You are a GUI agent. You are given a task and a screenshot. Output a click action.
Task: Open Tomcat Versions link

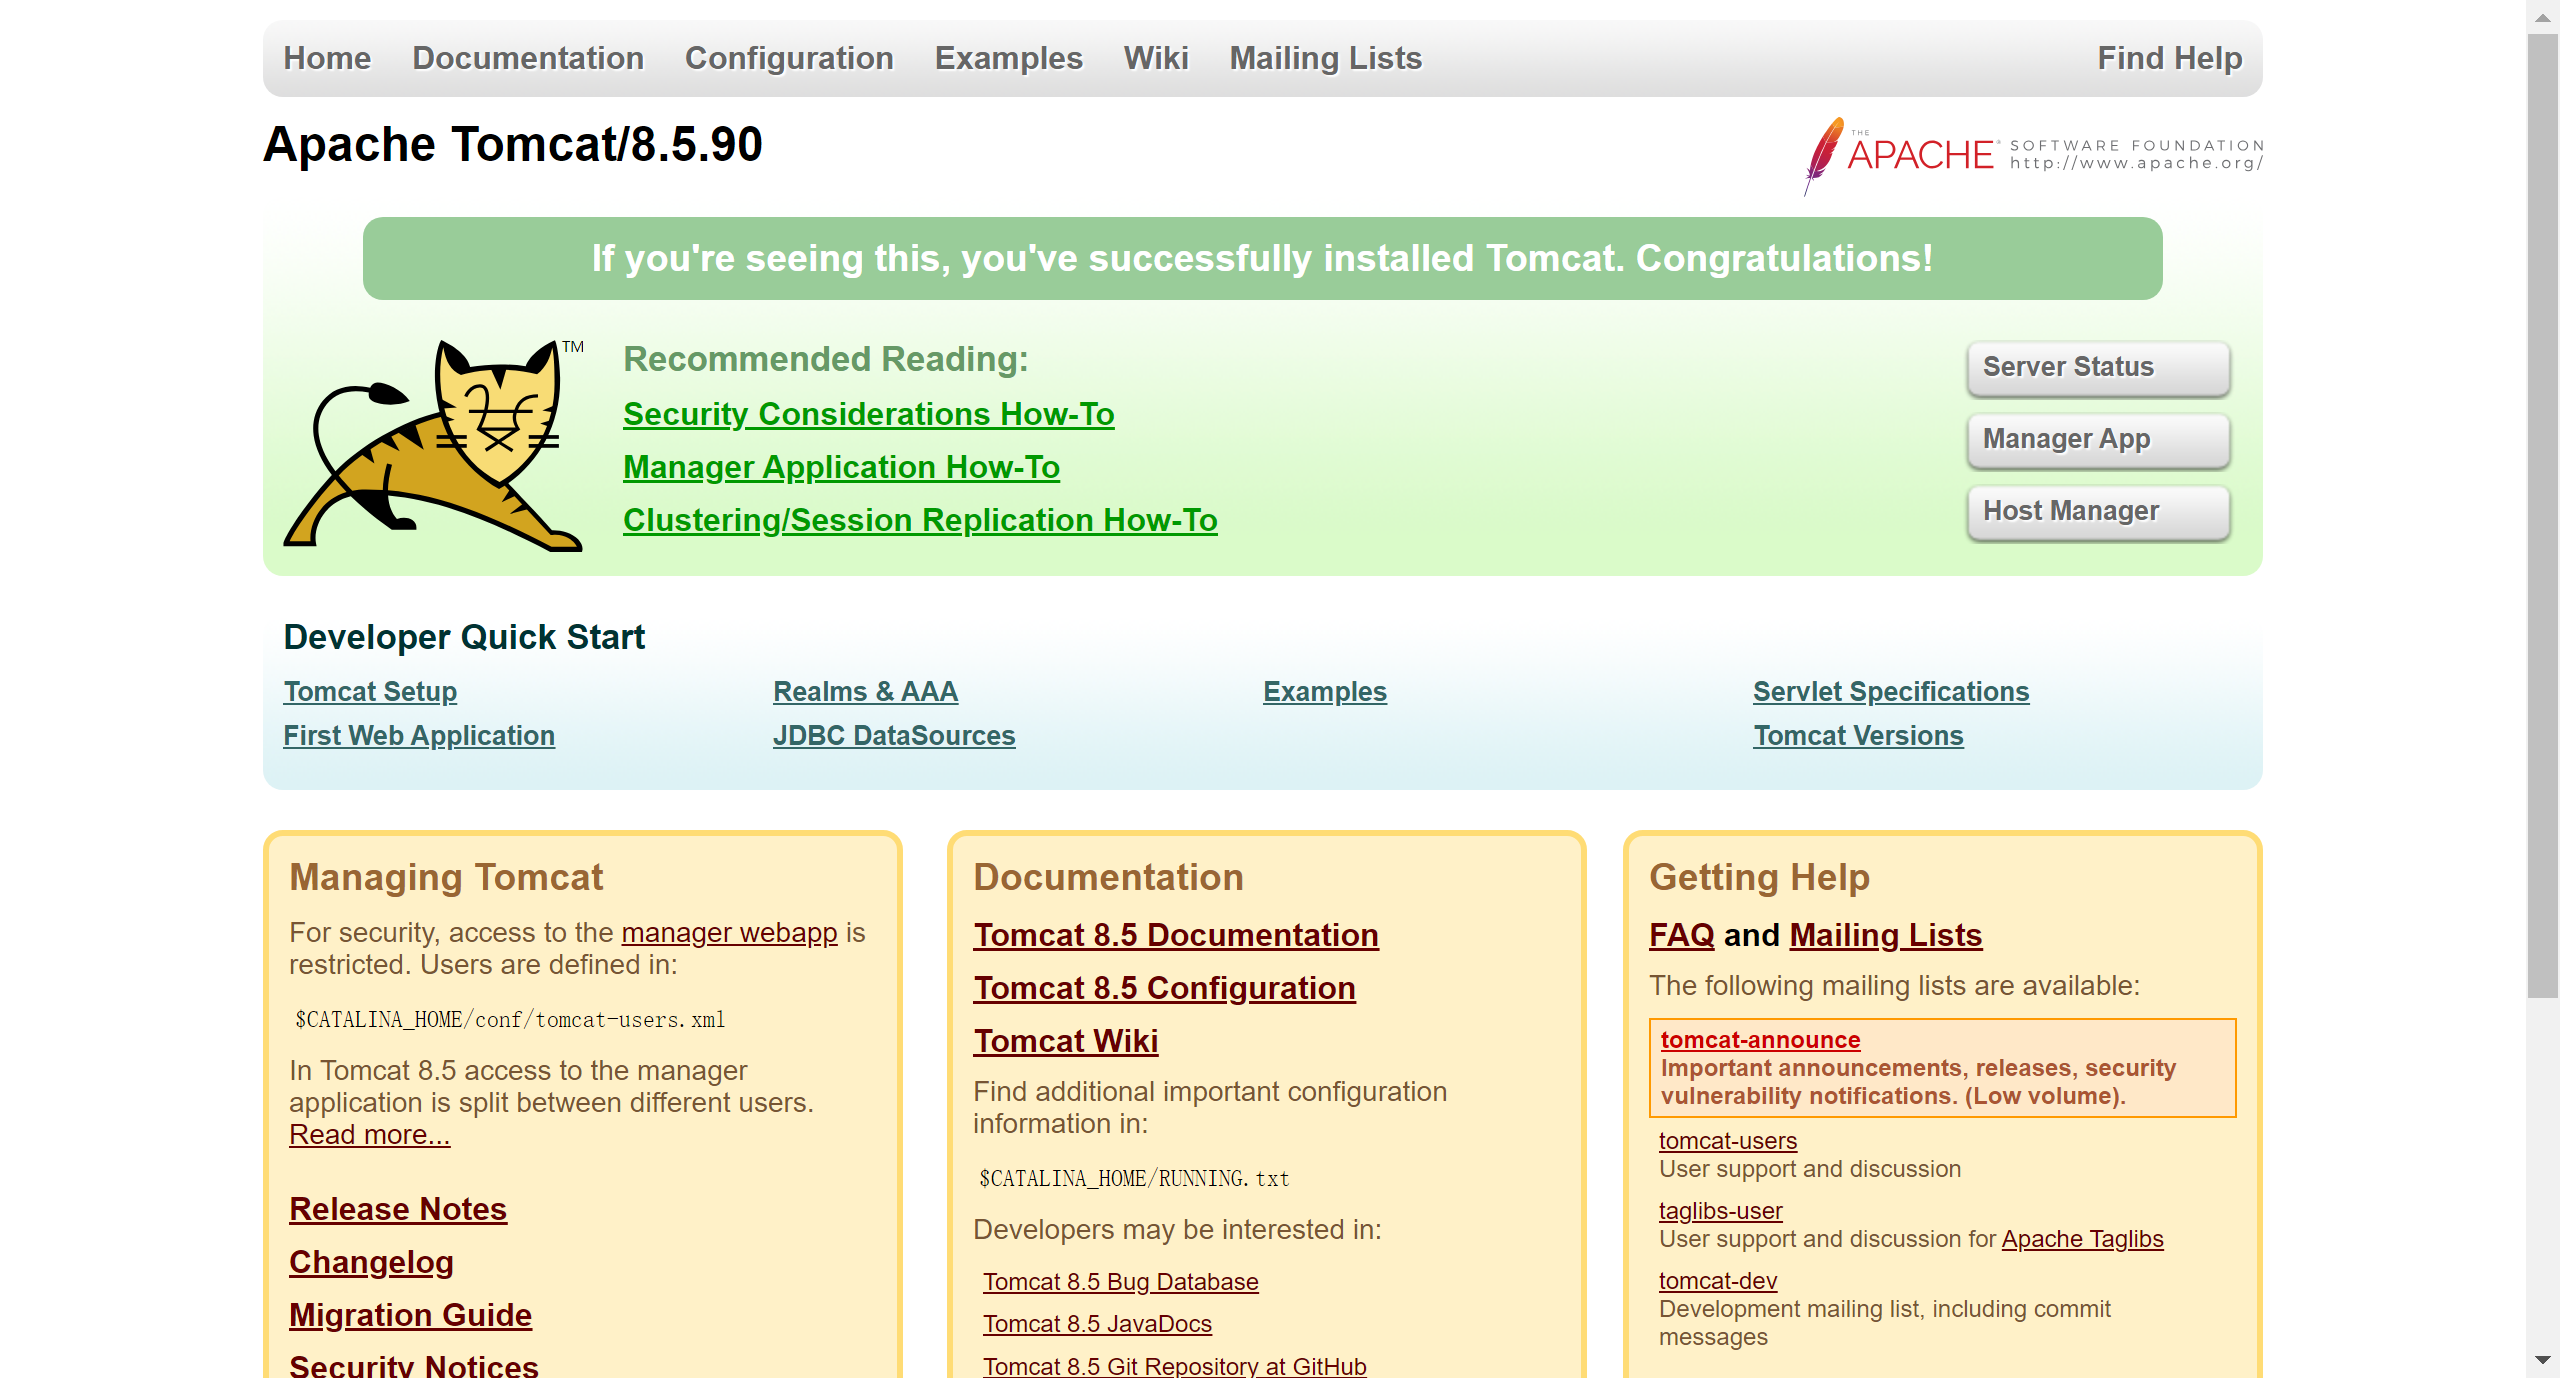pos(1858,735)
